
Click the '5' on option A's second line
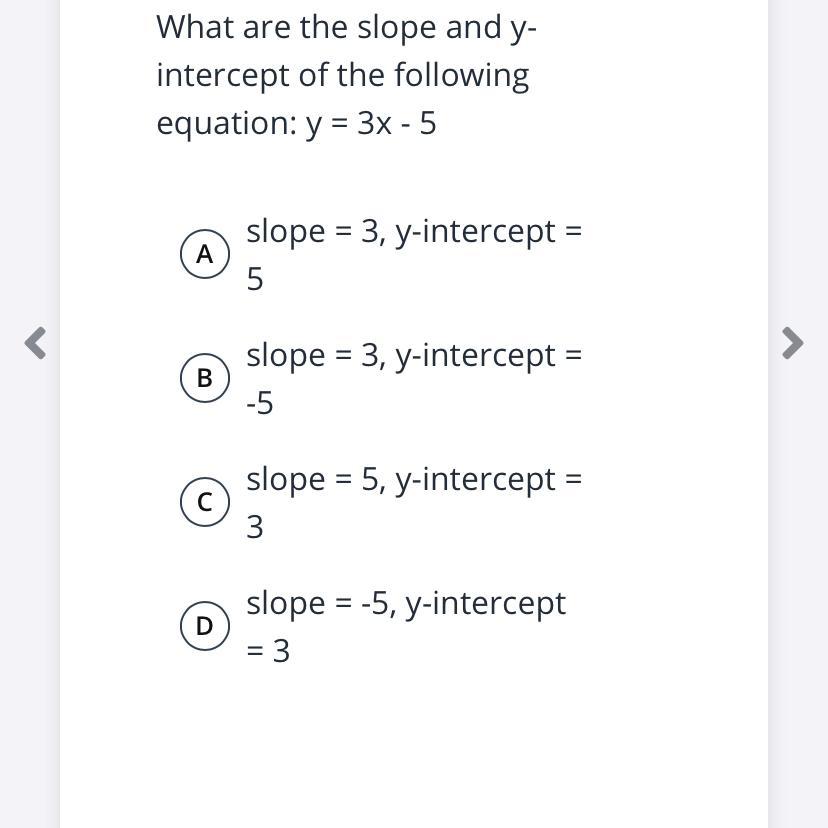coord(255,279)
